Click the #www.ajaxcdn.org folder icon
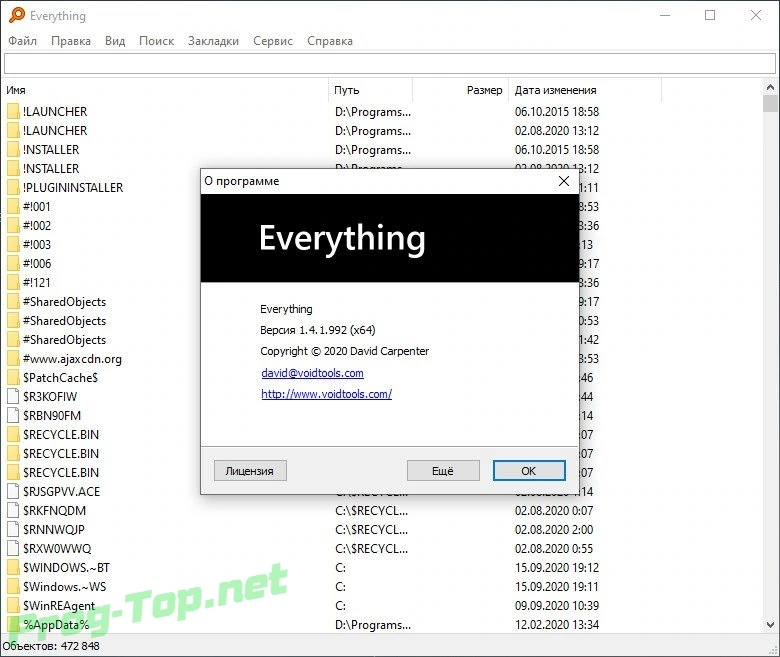Viewport: 780px width, 657px height. click(13, 359)
